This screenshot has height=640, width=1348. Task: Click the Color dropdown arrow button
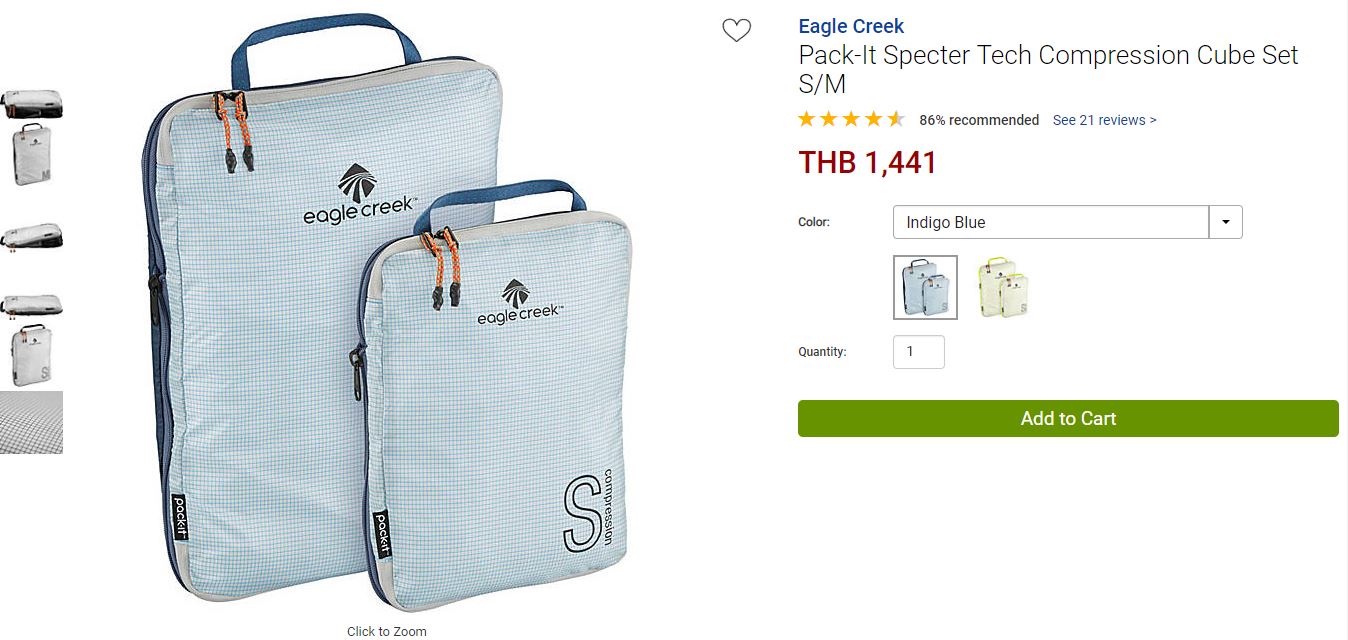(1226, 222)
